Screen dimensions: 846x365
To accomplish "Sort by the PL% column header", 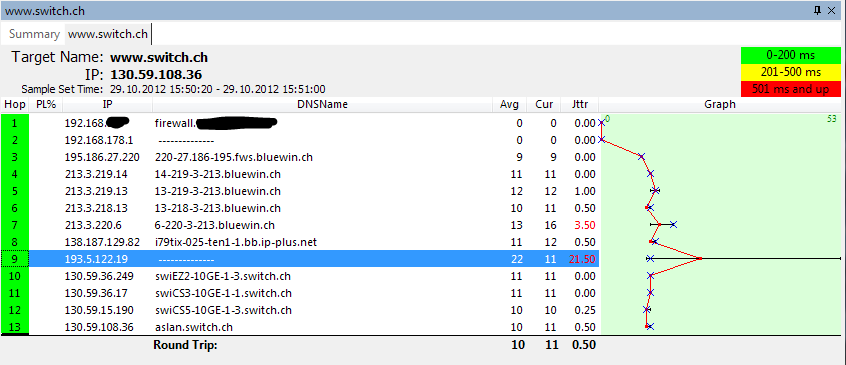I will pyautogui.click(x=46, y=104).
